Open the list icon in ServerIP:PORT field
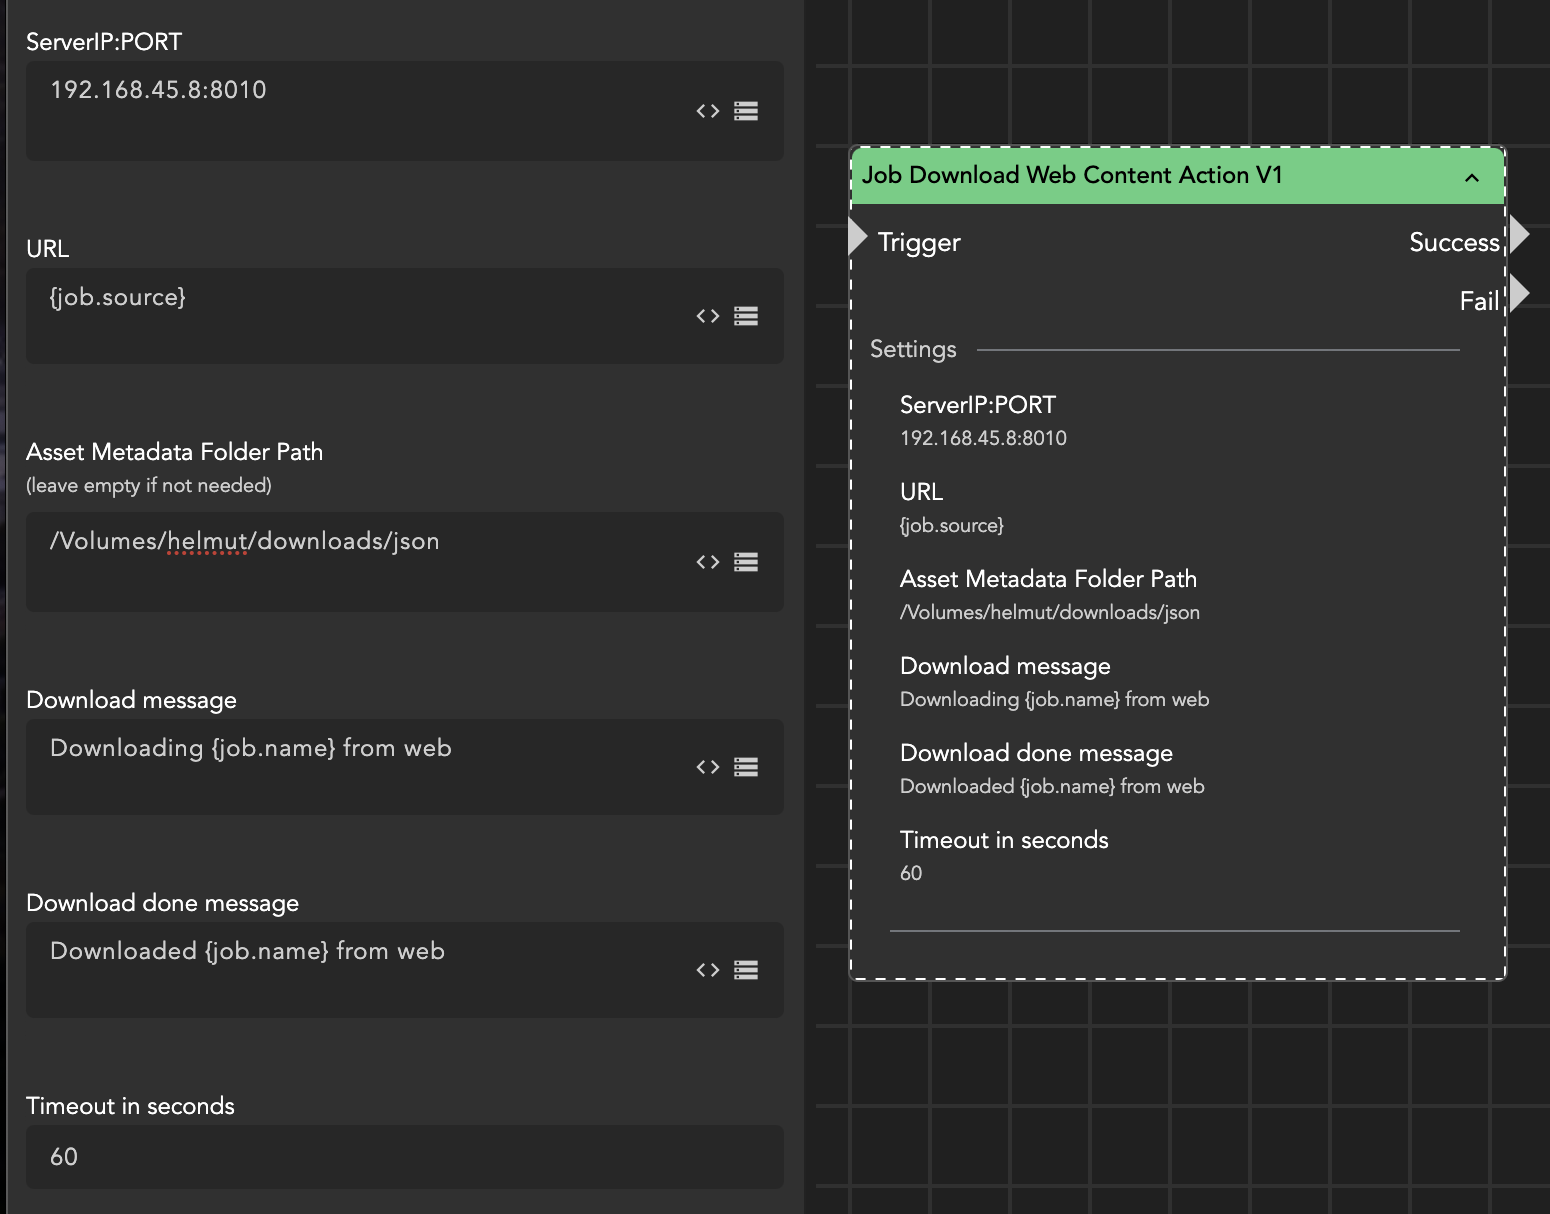 point(746,111)
